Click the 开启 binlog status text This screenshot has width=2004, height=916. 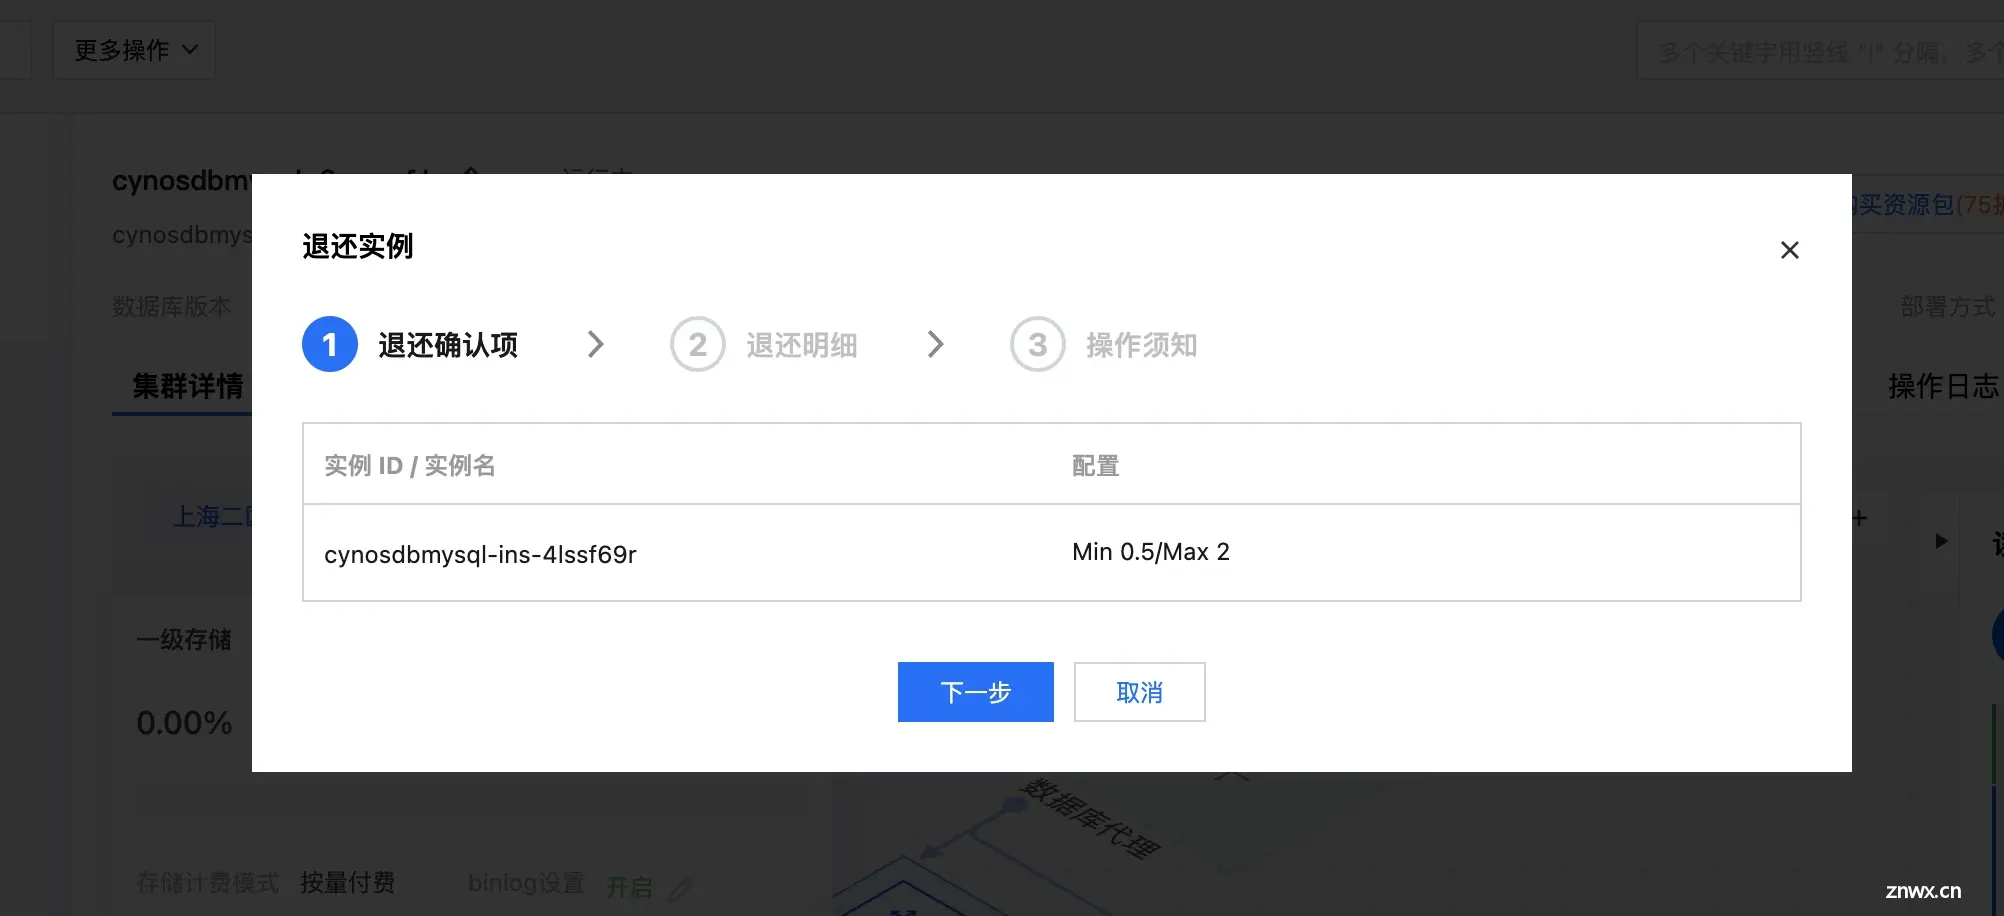[x=629, y=887]
